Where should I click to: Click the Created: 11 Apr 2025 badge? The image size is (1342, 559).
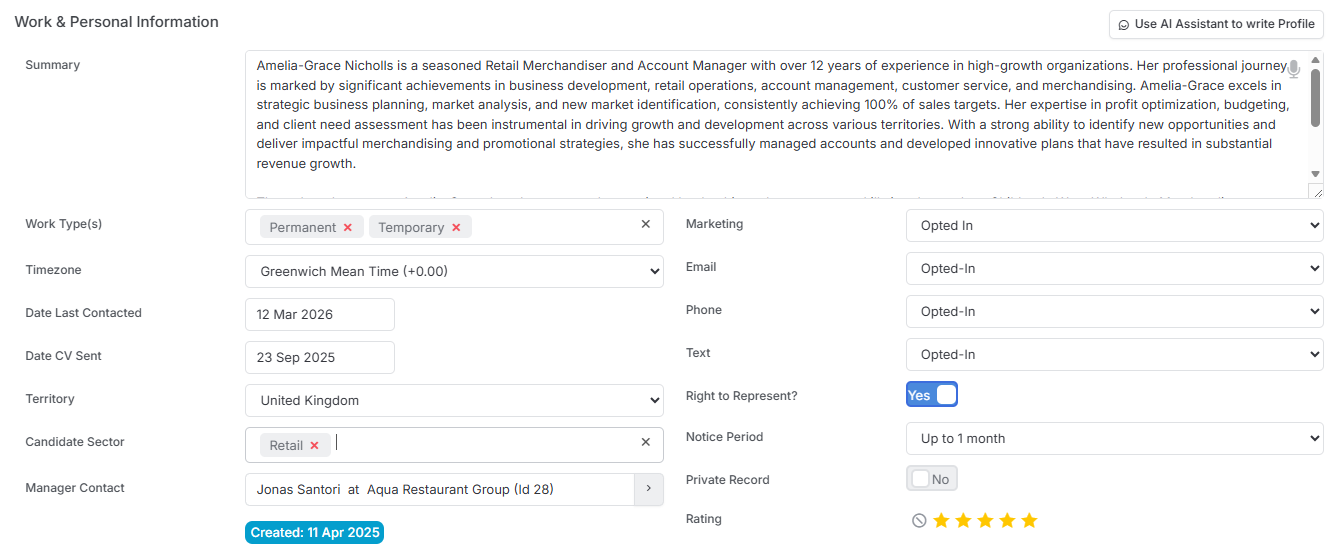pyautogui.click(x=314, y=532)
